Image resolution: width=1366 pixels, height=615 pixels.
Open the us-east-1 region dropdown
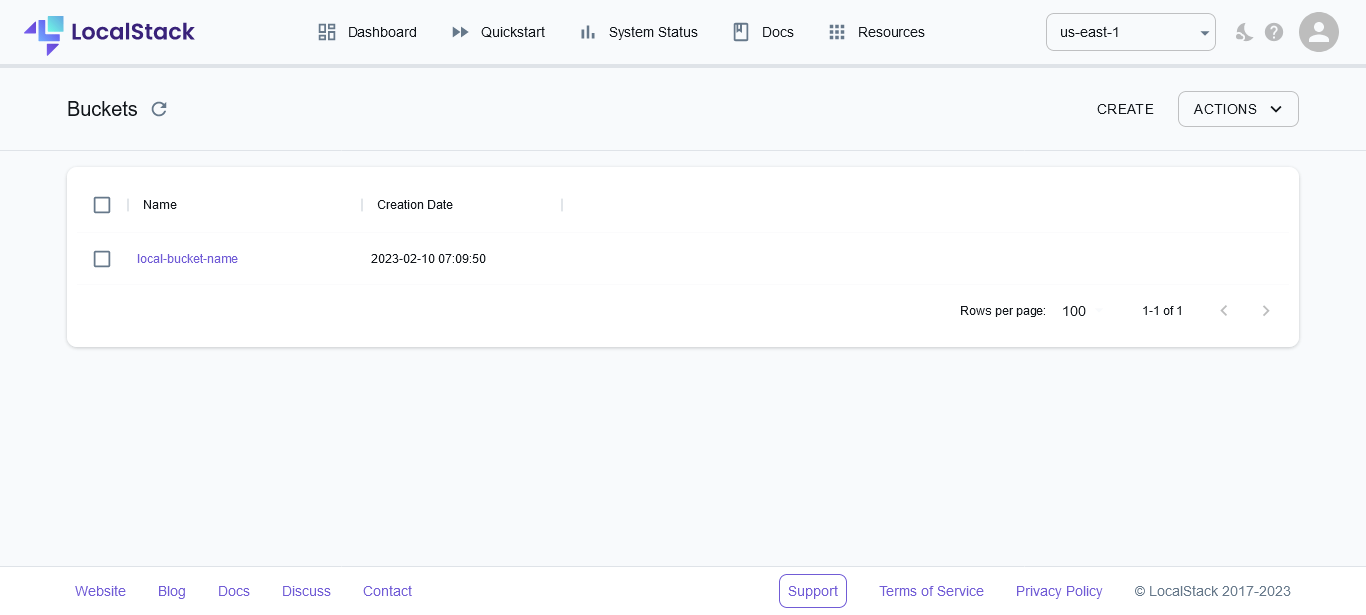click(1131, 32)
